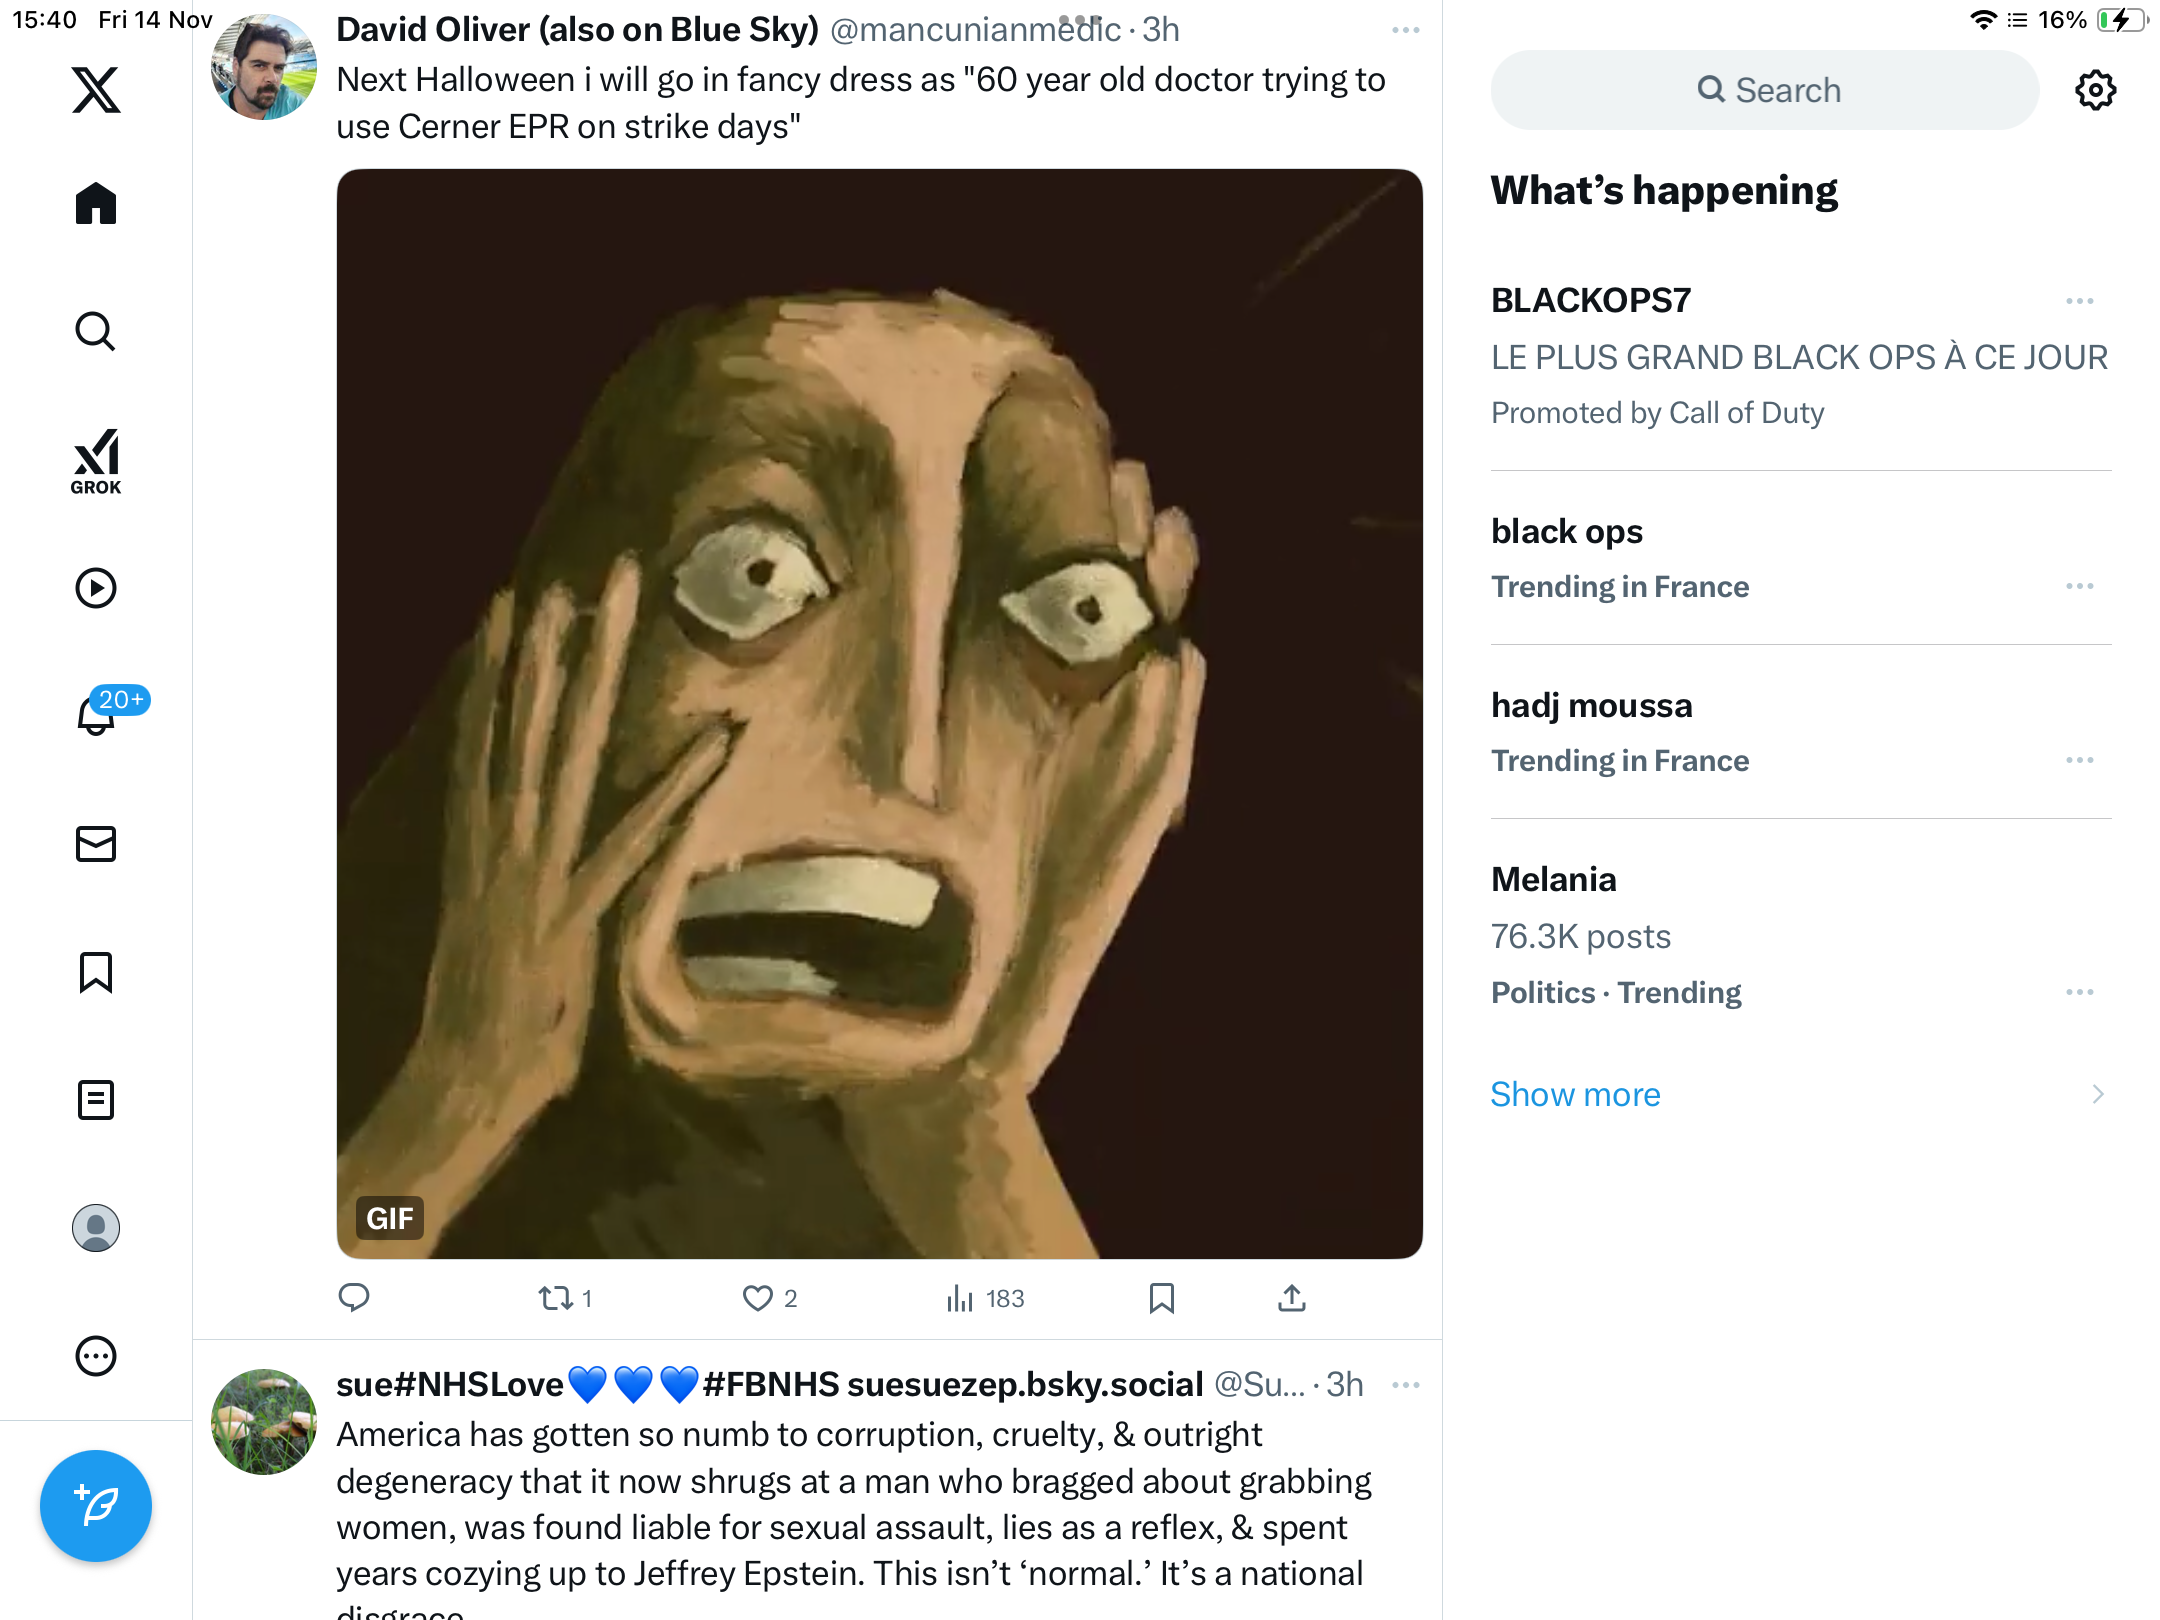Open direct messages envelope icon
The height and width of the screenshot is (1620, 2160).
pos(96,844)
